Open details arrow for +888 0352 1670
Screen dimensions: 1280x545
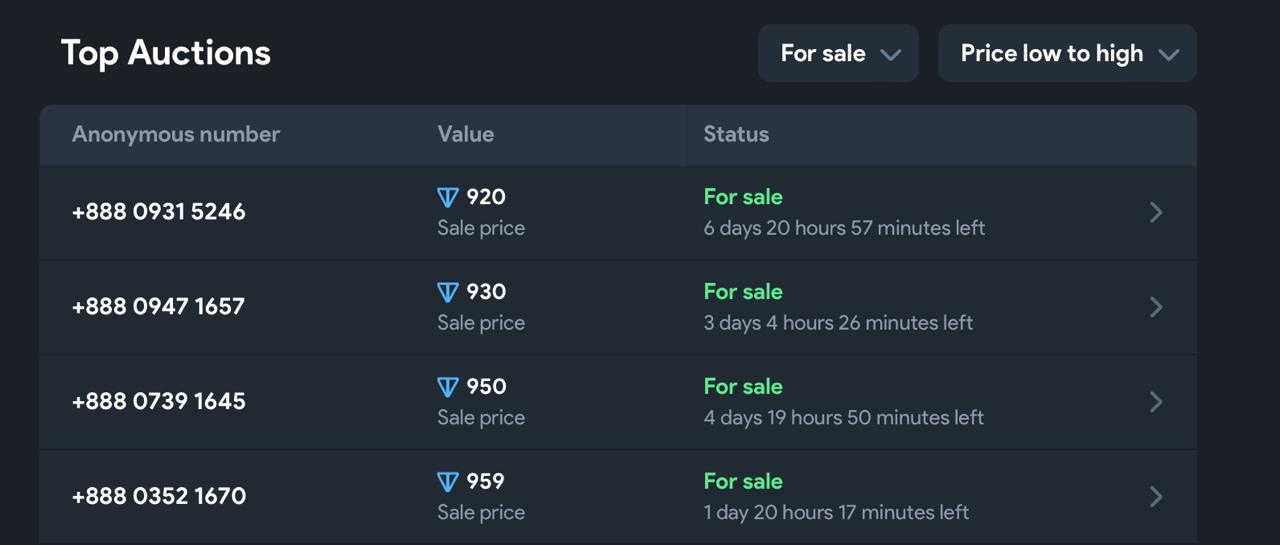tap(1156, 496)
